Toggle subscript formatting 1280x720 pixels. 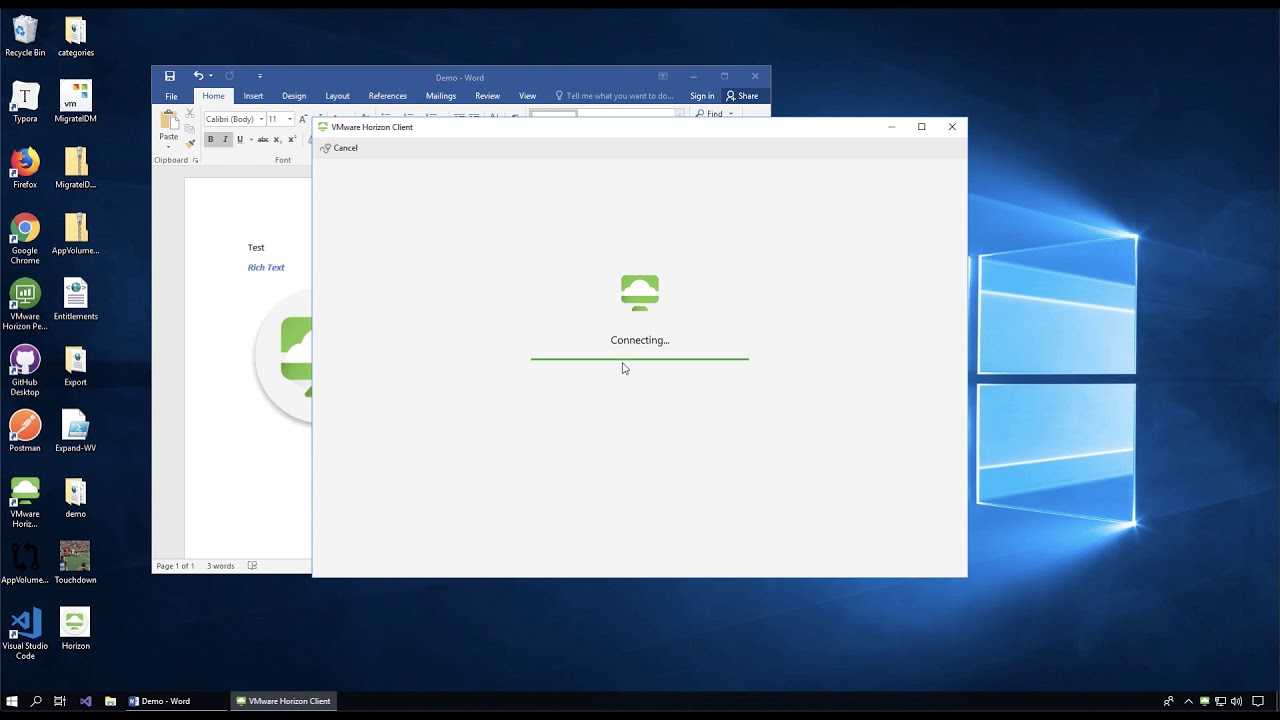277,139
